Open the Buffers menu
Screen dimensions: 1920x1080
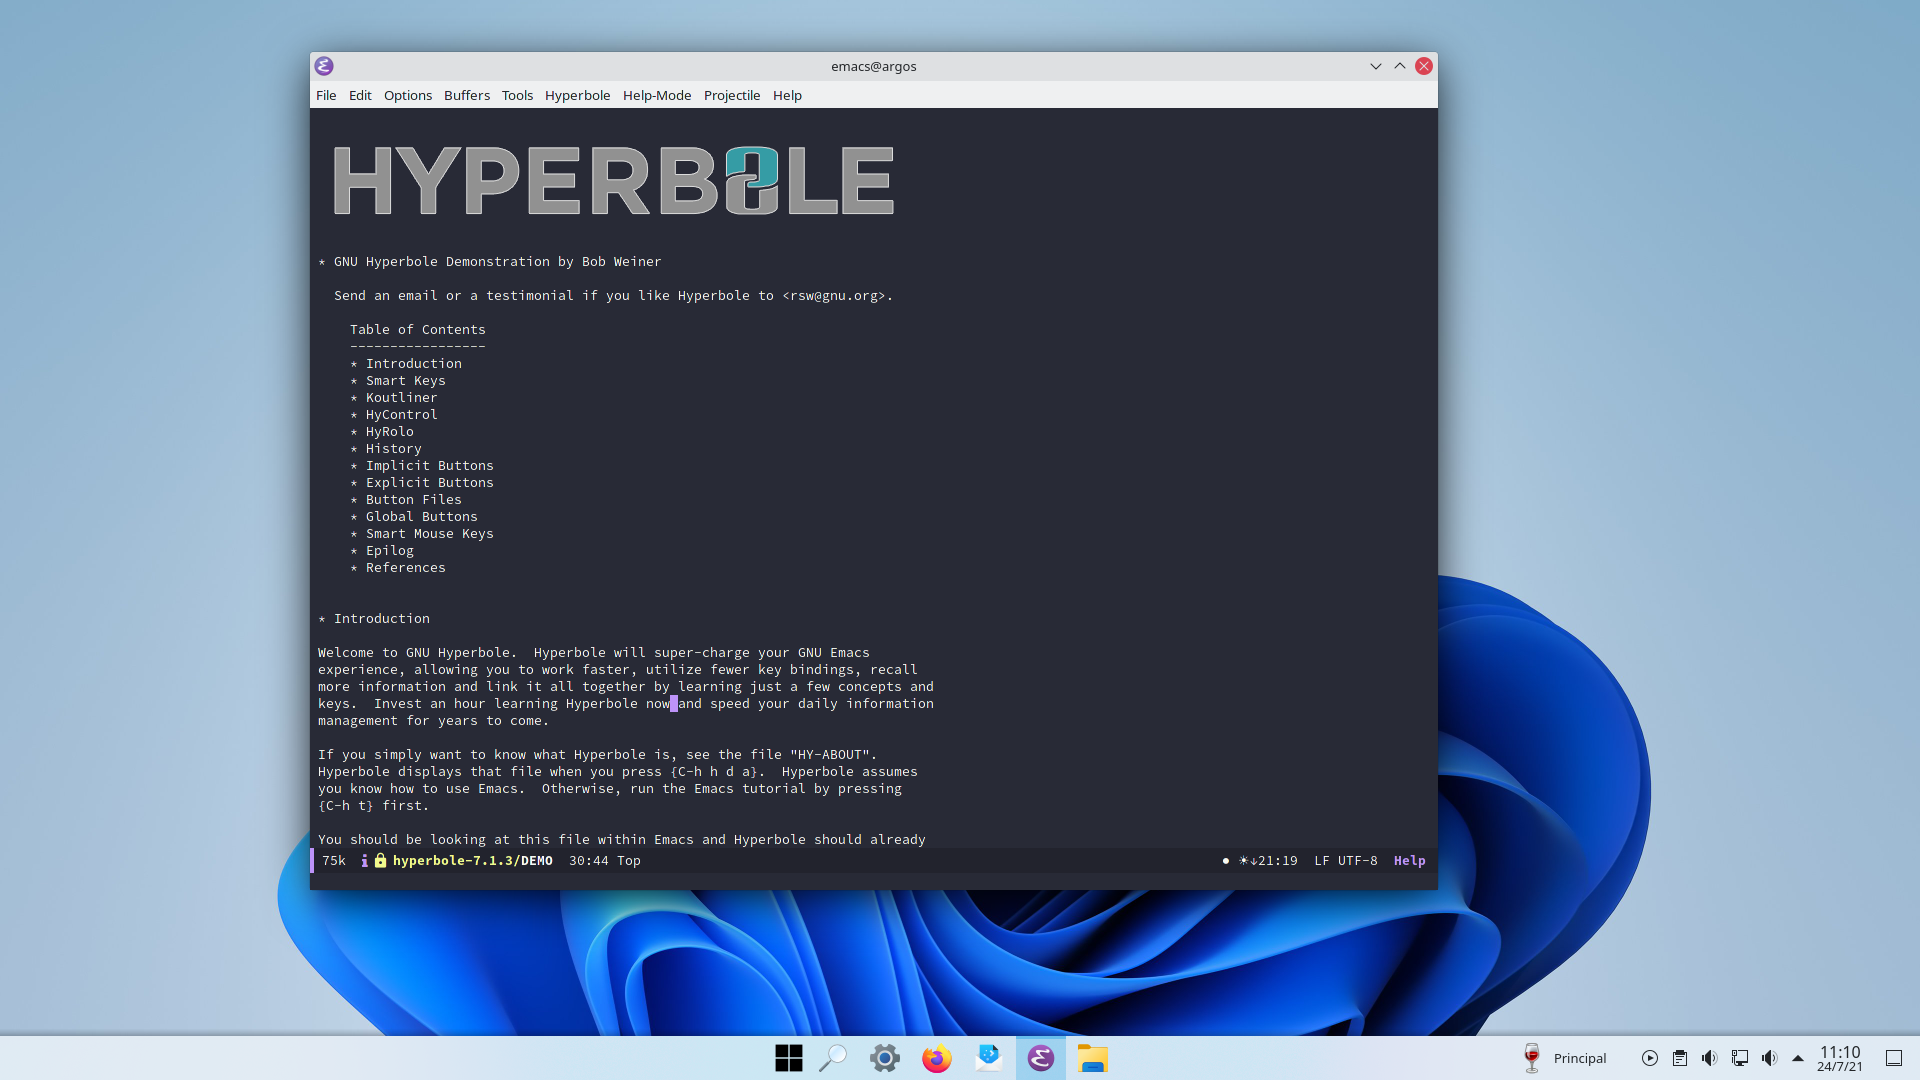pyautogui.click(x=467, y=95)
